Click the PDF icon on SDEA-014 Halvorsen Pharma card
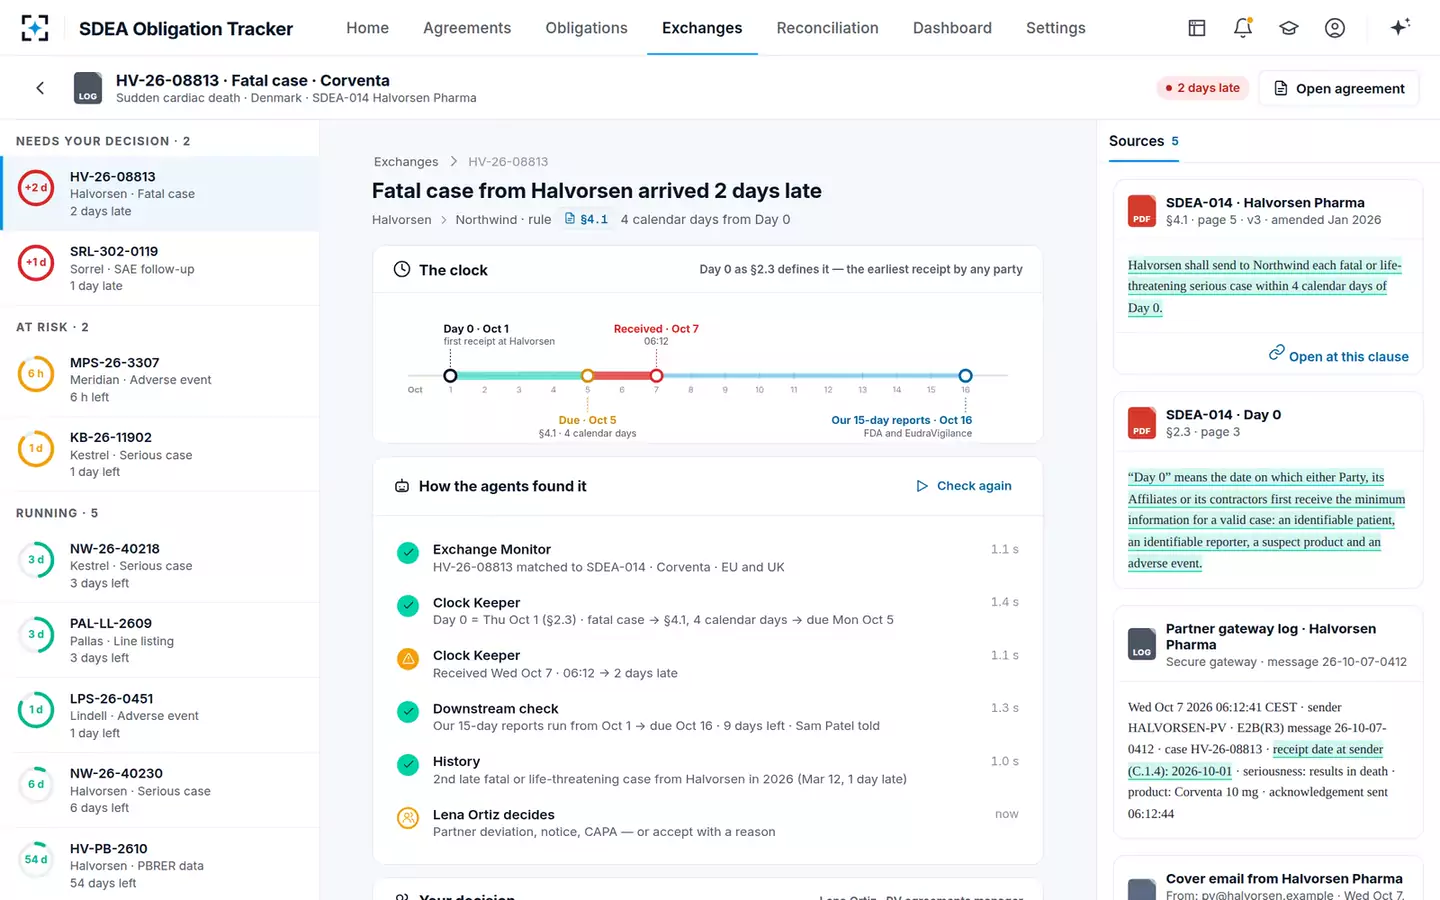Image resolution: width=1440 pixels, height=900 pixels. 1142,211
